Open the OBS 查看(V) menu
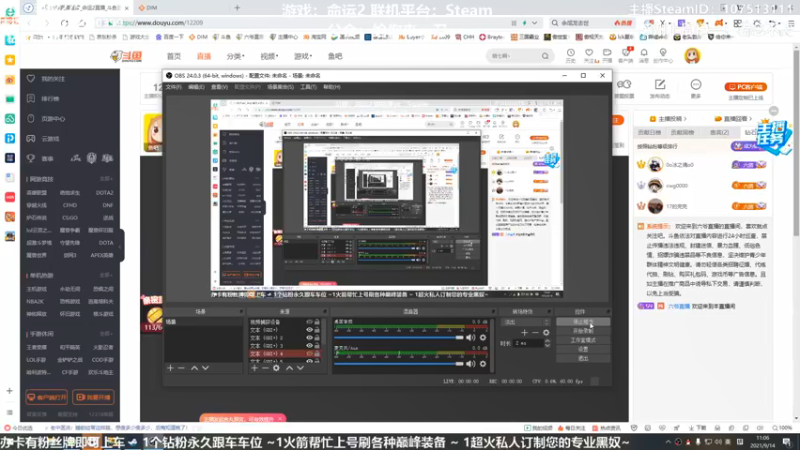 [219, 87]
